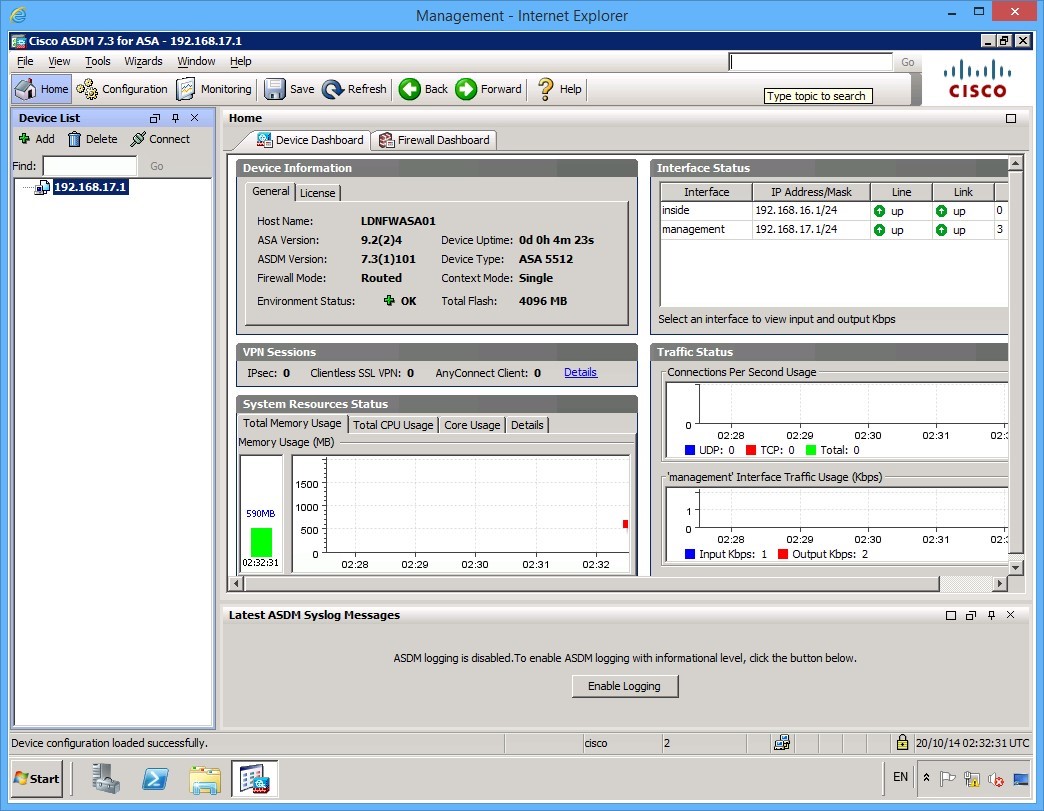Open VPN session Details link
Viewport: 1044px width, 811px height.
pyautogui.click(x=580, y=372)
